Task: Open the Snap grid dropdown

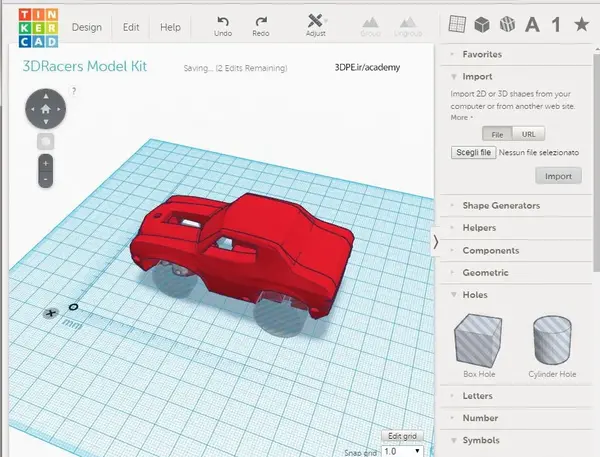Action: point(403,451)
